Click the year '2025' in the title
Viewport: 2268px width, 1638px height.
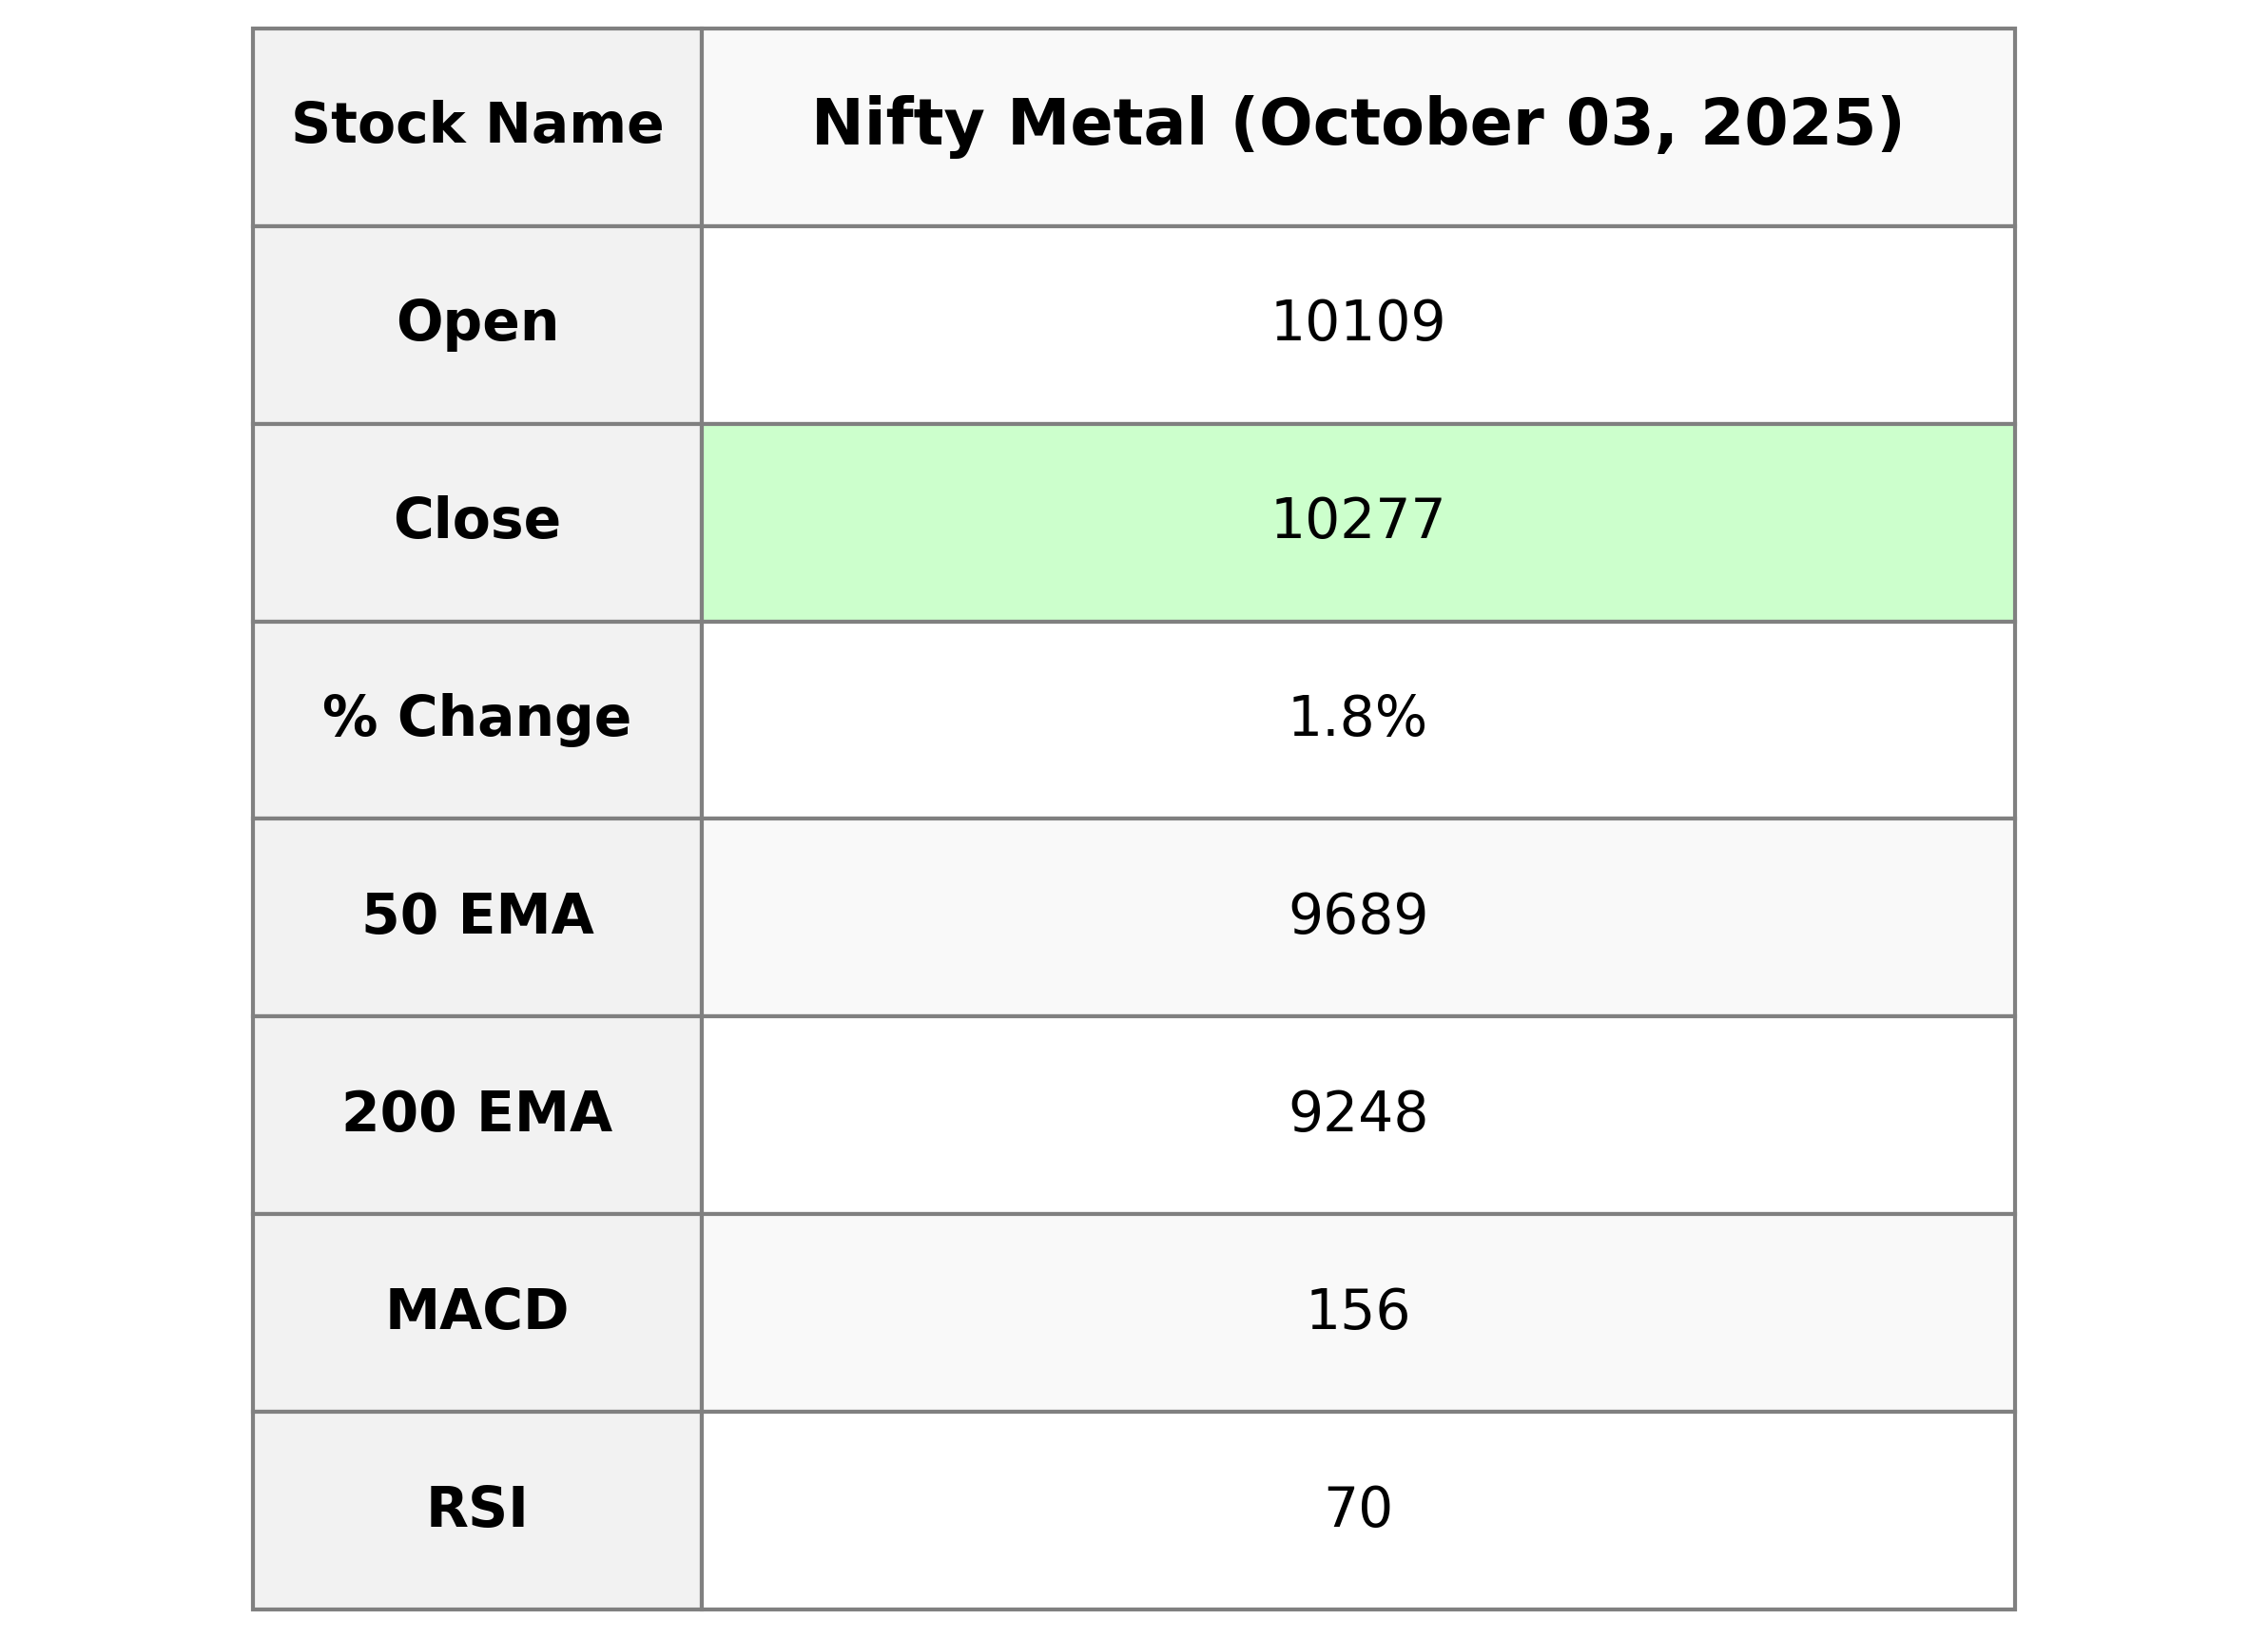coord(1801,123)
